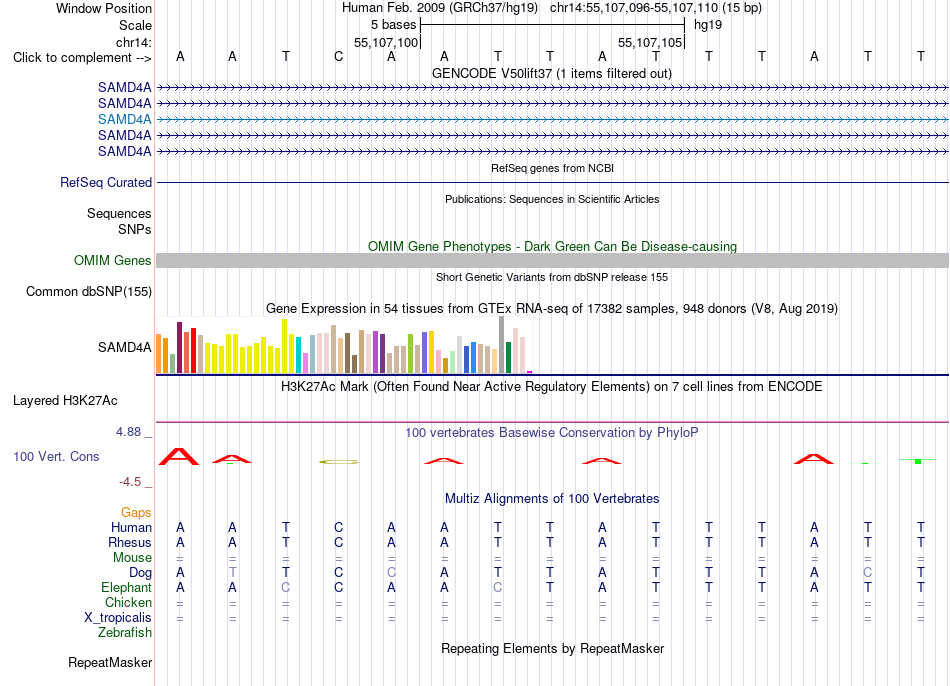Click 'Click to complement -->' to complement bases
This screenshot has height=686, width=950.
82,58
